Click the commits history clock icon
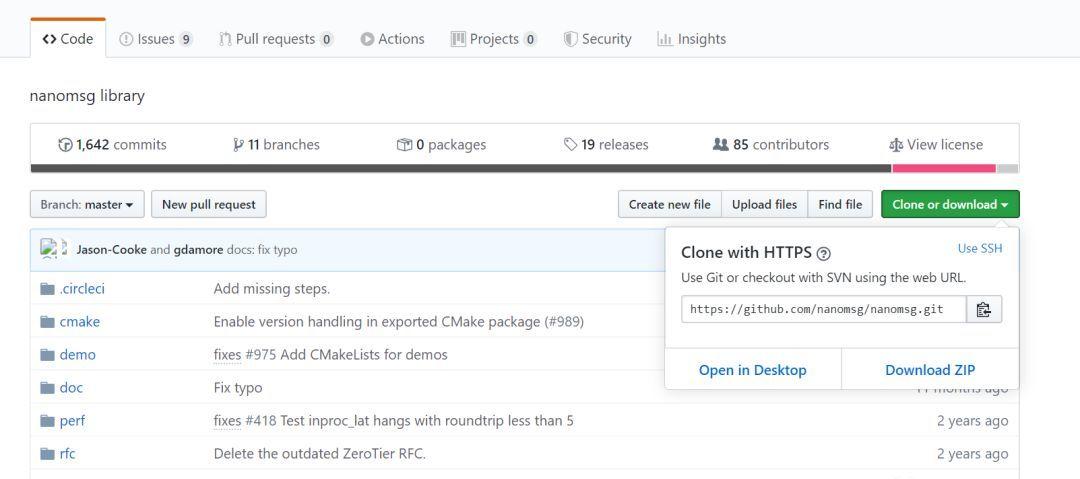This screenshot has width=1080, height=479. [x=65, y=145]
